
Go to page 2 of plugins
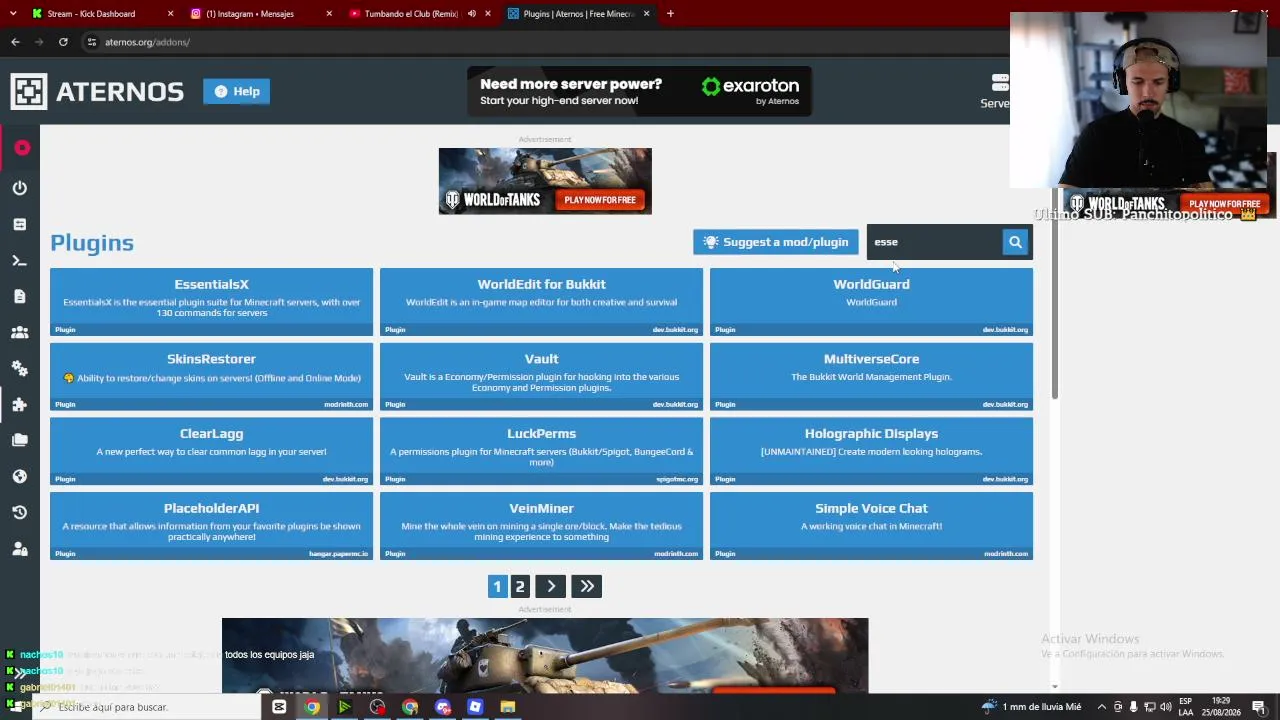click(x=520, y=587)
